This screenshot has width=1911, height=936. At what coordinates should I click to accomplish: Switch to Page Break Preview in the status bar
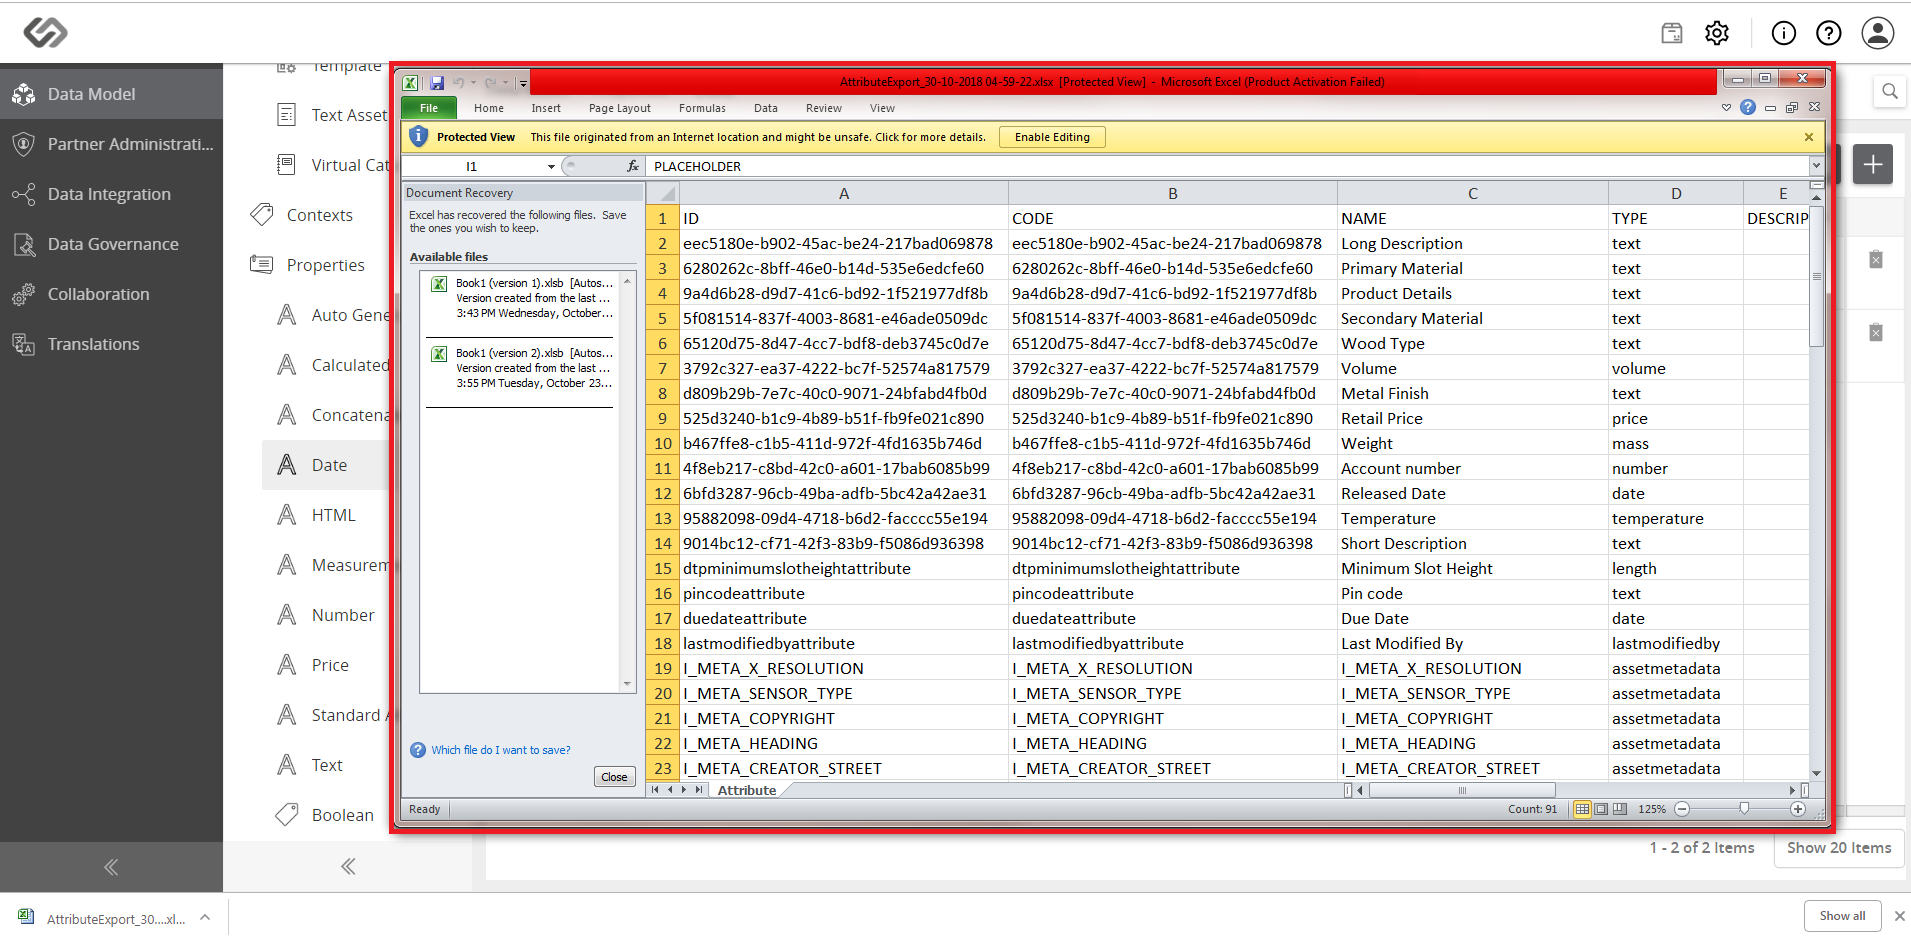(x=1620, y=809)
